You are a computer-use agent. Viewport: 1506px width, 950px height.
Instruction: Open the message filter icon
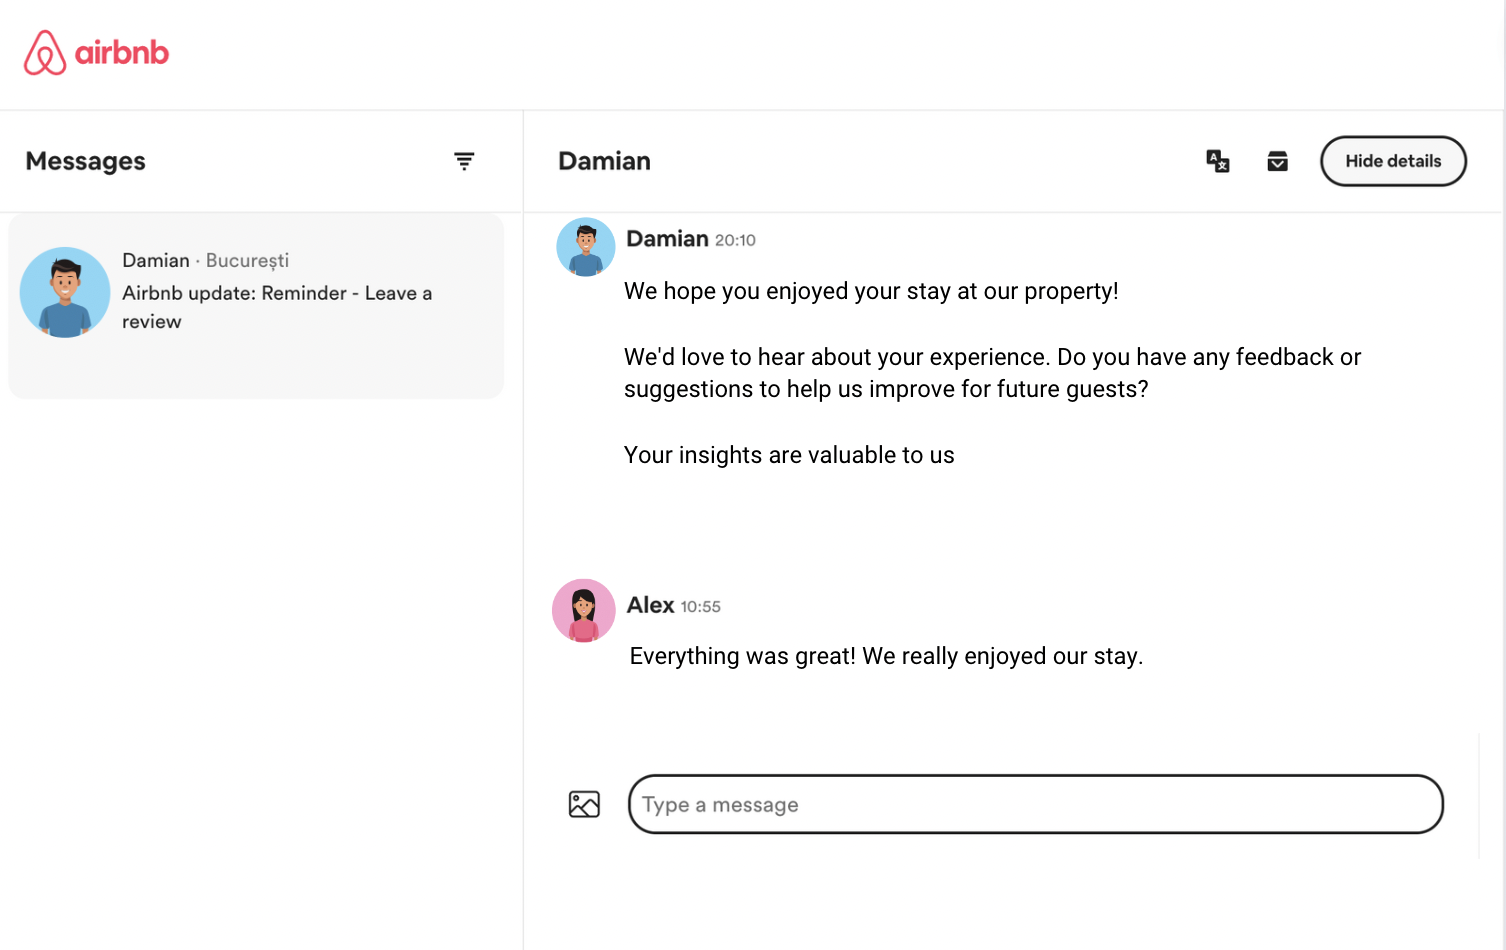coord(464,161)
